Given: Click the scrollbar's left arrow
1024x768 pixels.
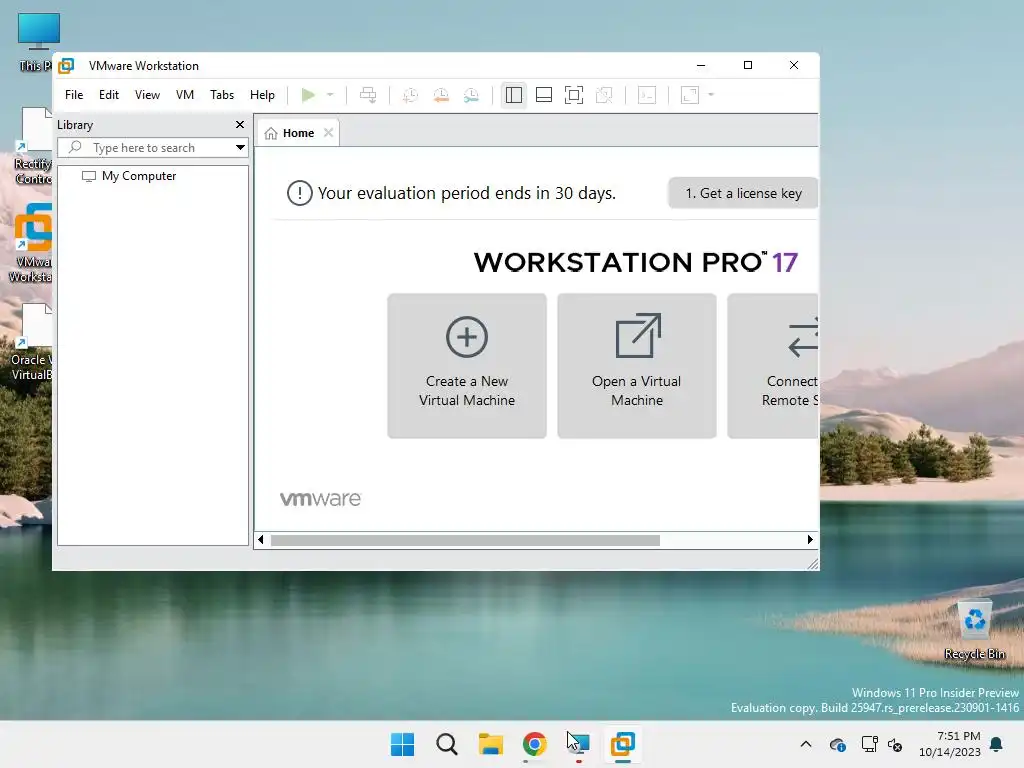Looking at the screenshot, I should coord(261,540).
